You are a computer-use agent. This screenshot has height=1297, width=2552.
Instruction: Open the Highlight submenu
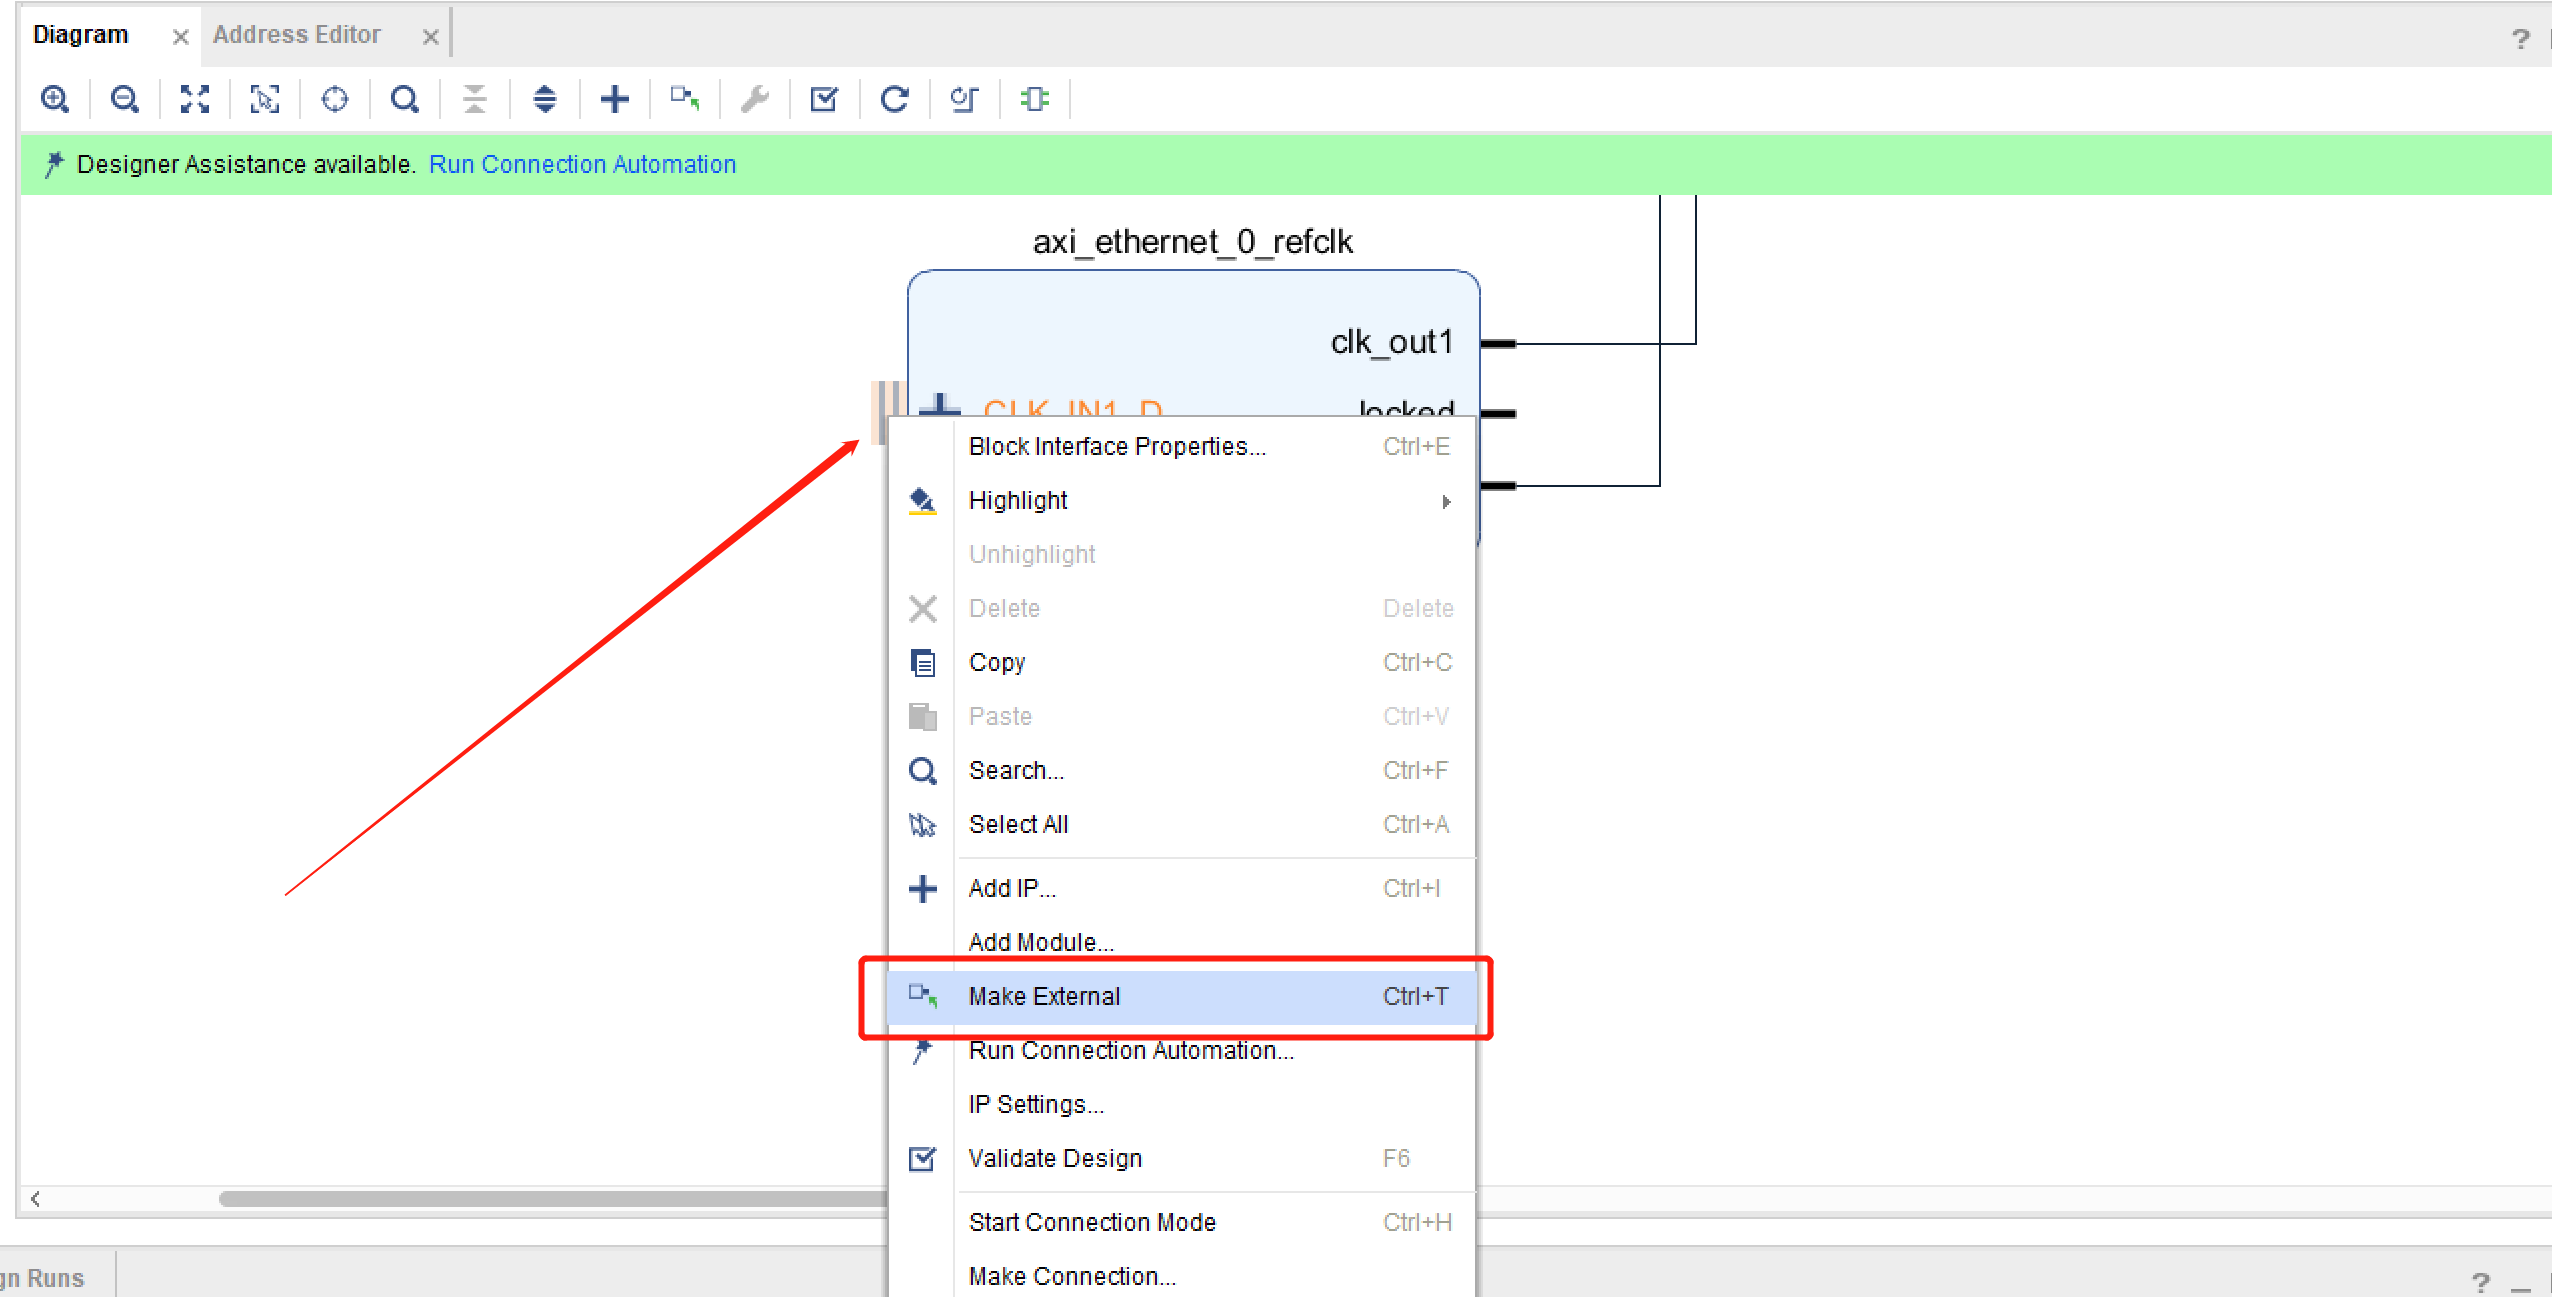[1181, 500]
